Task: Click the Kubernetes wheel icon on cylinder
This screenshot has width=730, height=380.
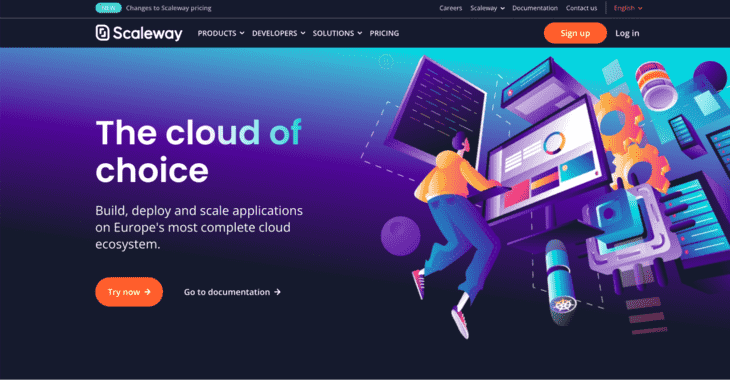Action: click(x=563, y=305)
